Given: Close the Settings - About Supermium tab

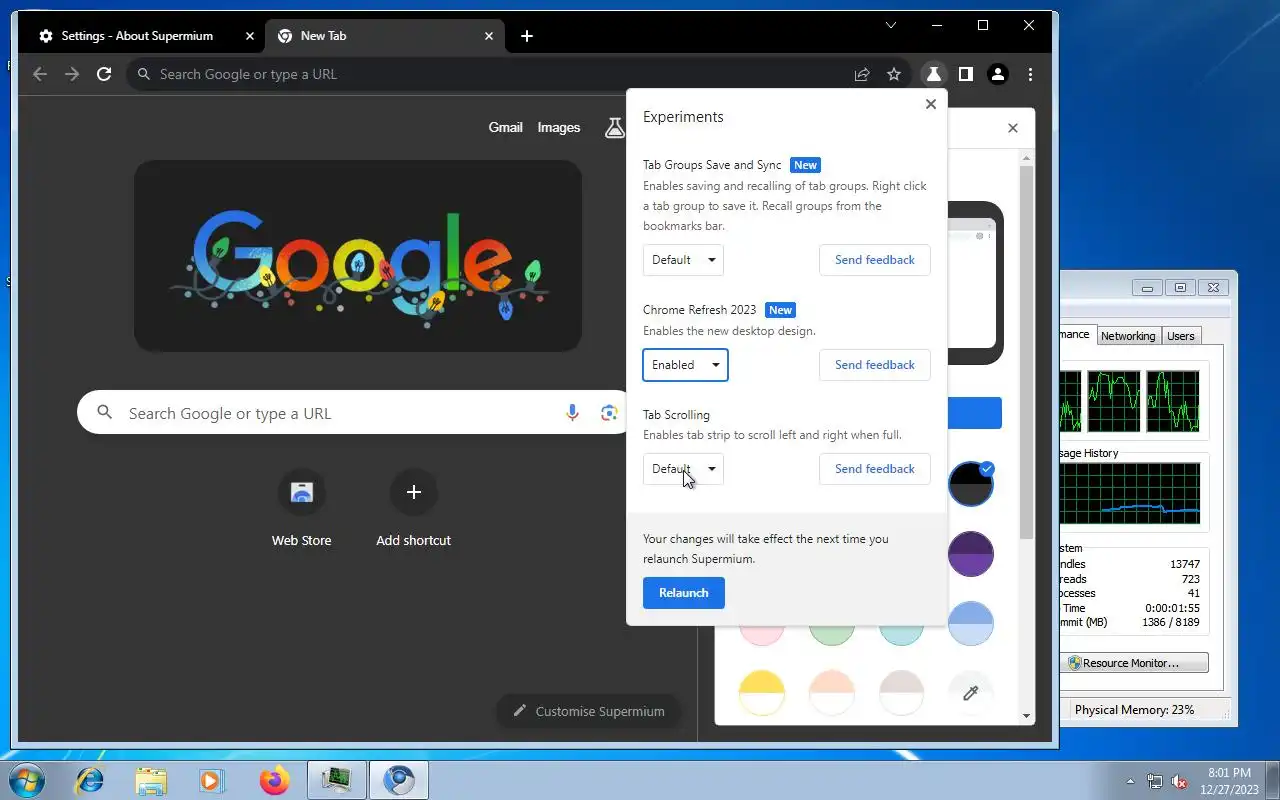Looking at the screenshot, I should click(x=250, y=36).
